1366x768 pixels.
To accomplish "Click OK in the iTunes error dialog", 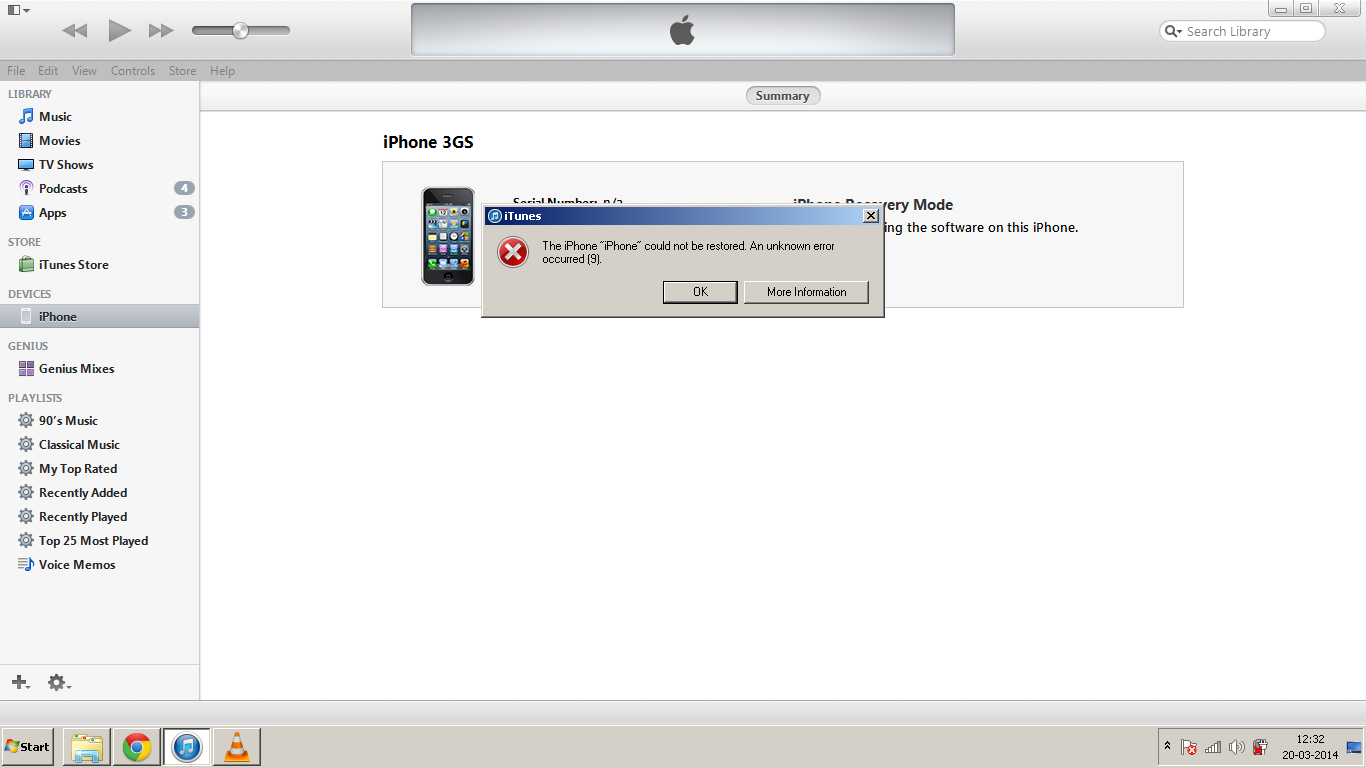I will (x=700, y=292).
